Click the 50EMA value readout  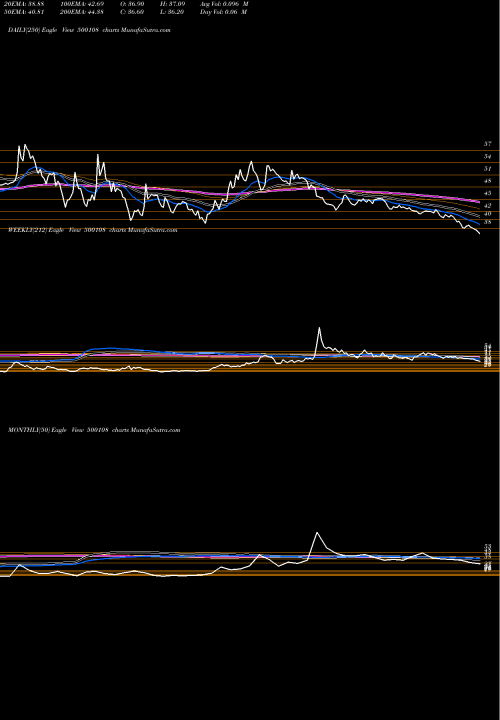point(22,12)
